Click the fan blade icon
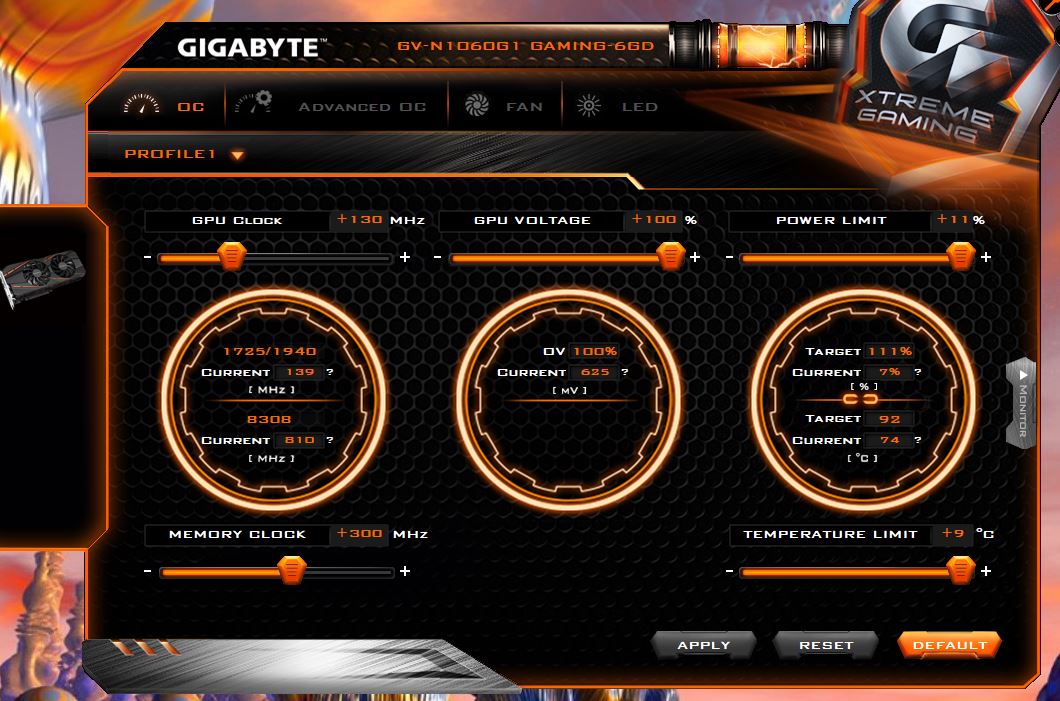Screen dimensions: 1060x701 (477, 105)
